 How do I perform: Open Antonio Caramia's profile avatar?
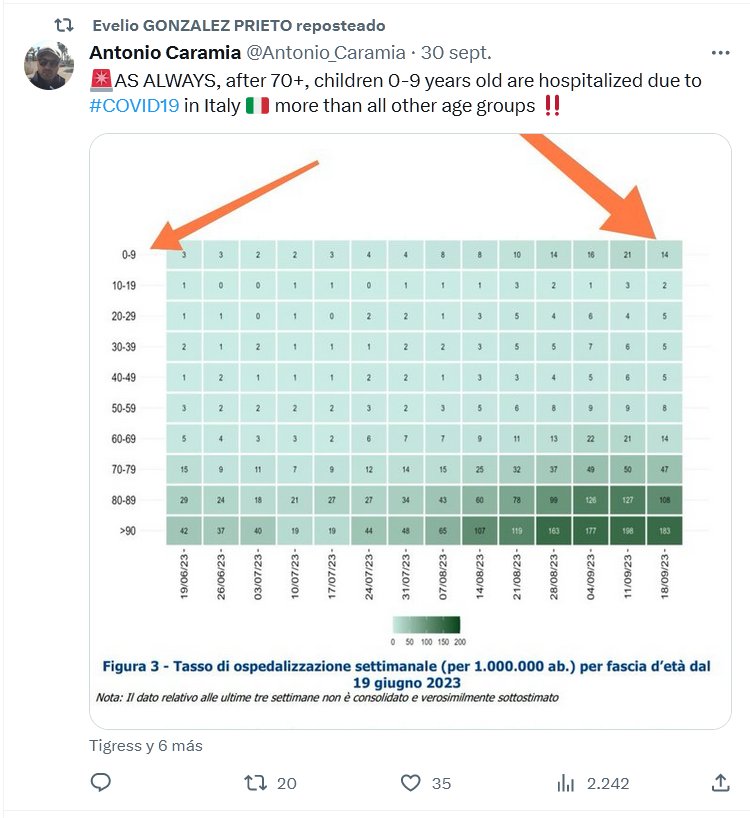pos(49,67)
